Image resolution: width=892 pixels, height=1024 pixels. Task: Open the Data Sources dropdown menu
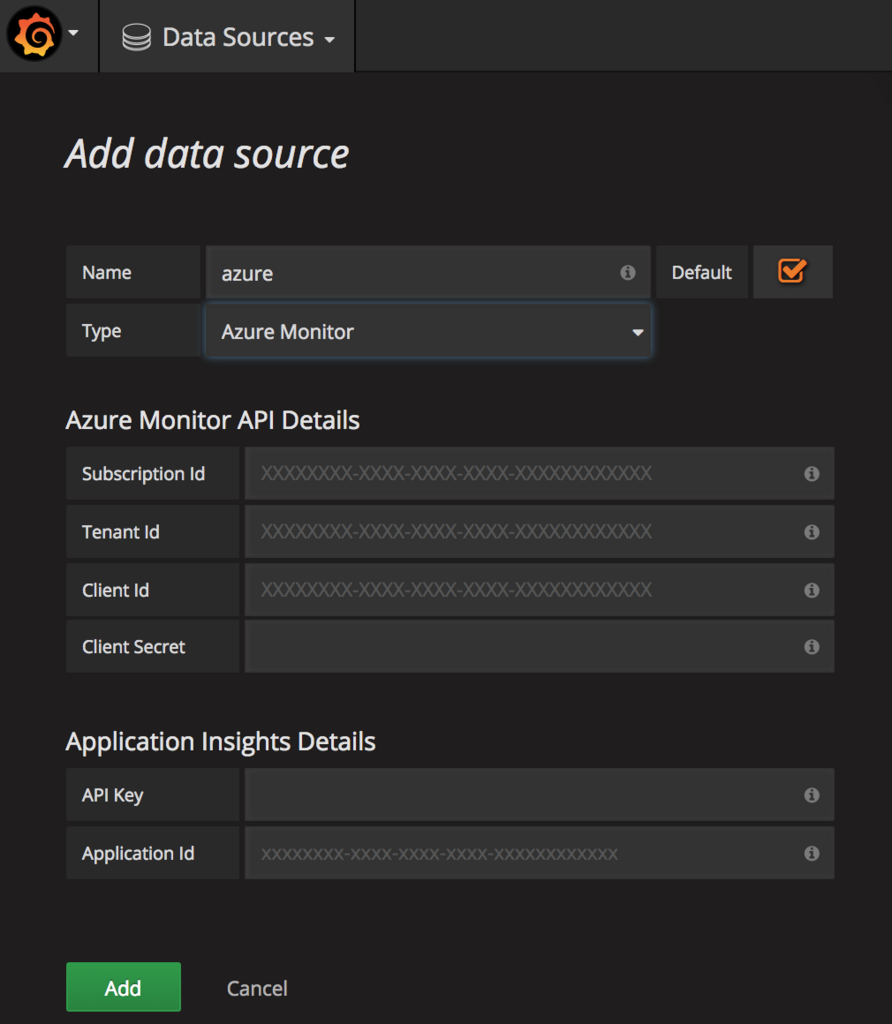pyautogui.click(x=228, y=37)
